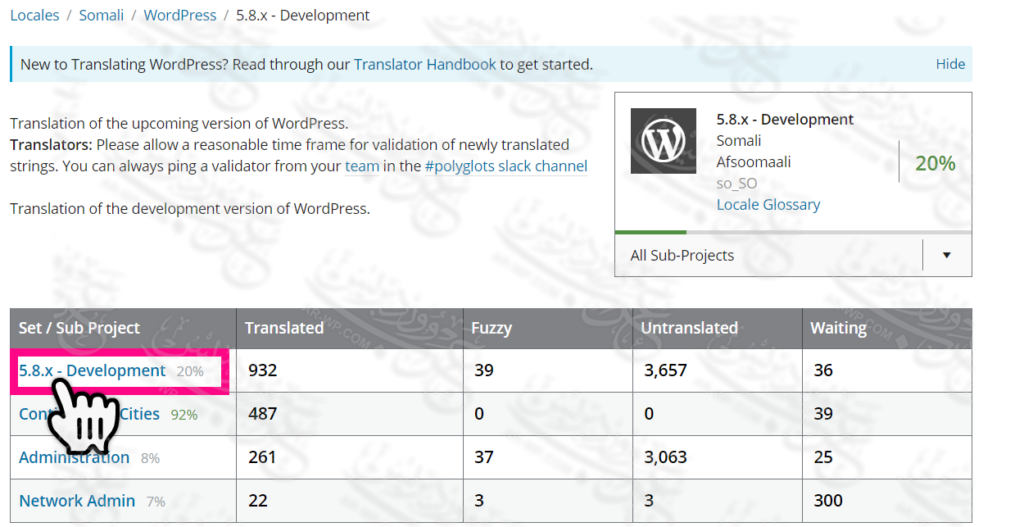Navigate to WordPress breadcrumb link
Viewport: 1024px width, 527px height.
[180, 15]
